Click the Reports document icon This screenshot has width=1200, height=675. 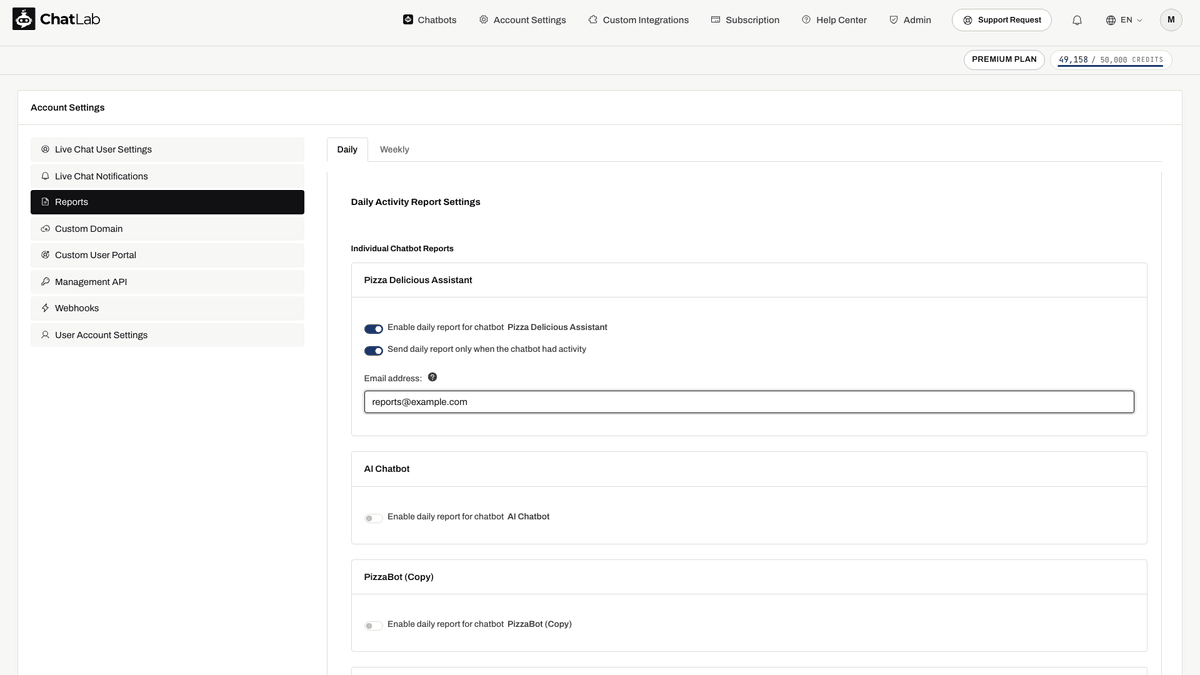click(45, 202)
